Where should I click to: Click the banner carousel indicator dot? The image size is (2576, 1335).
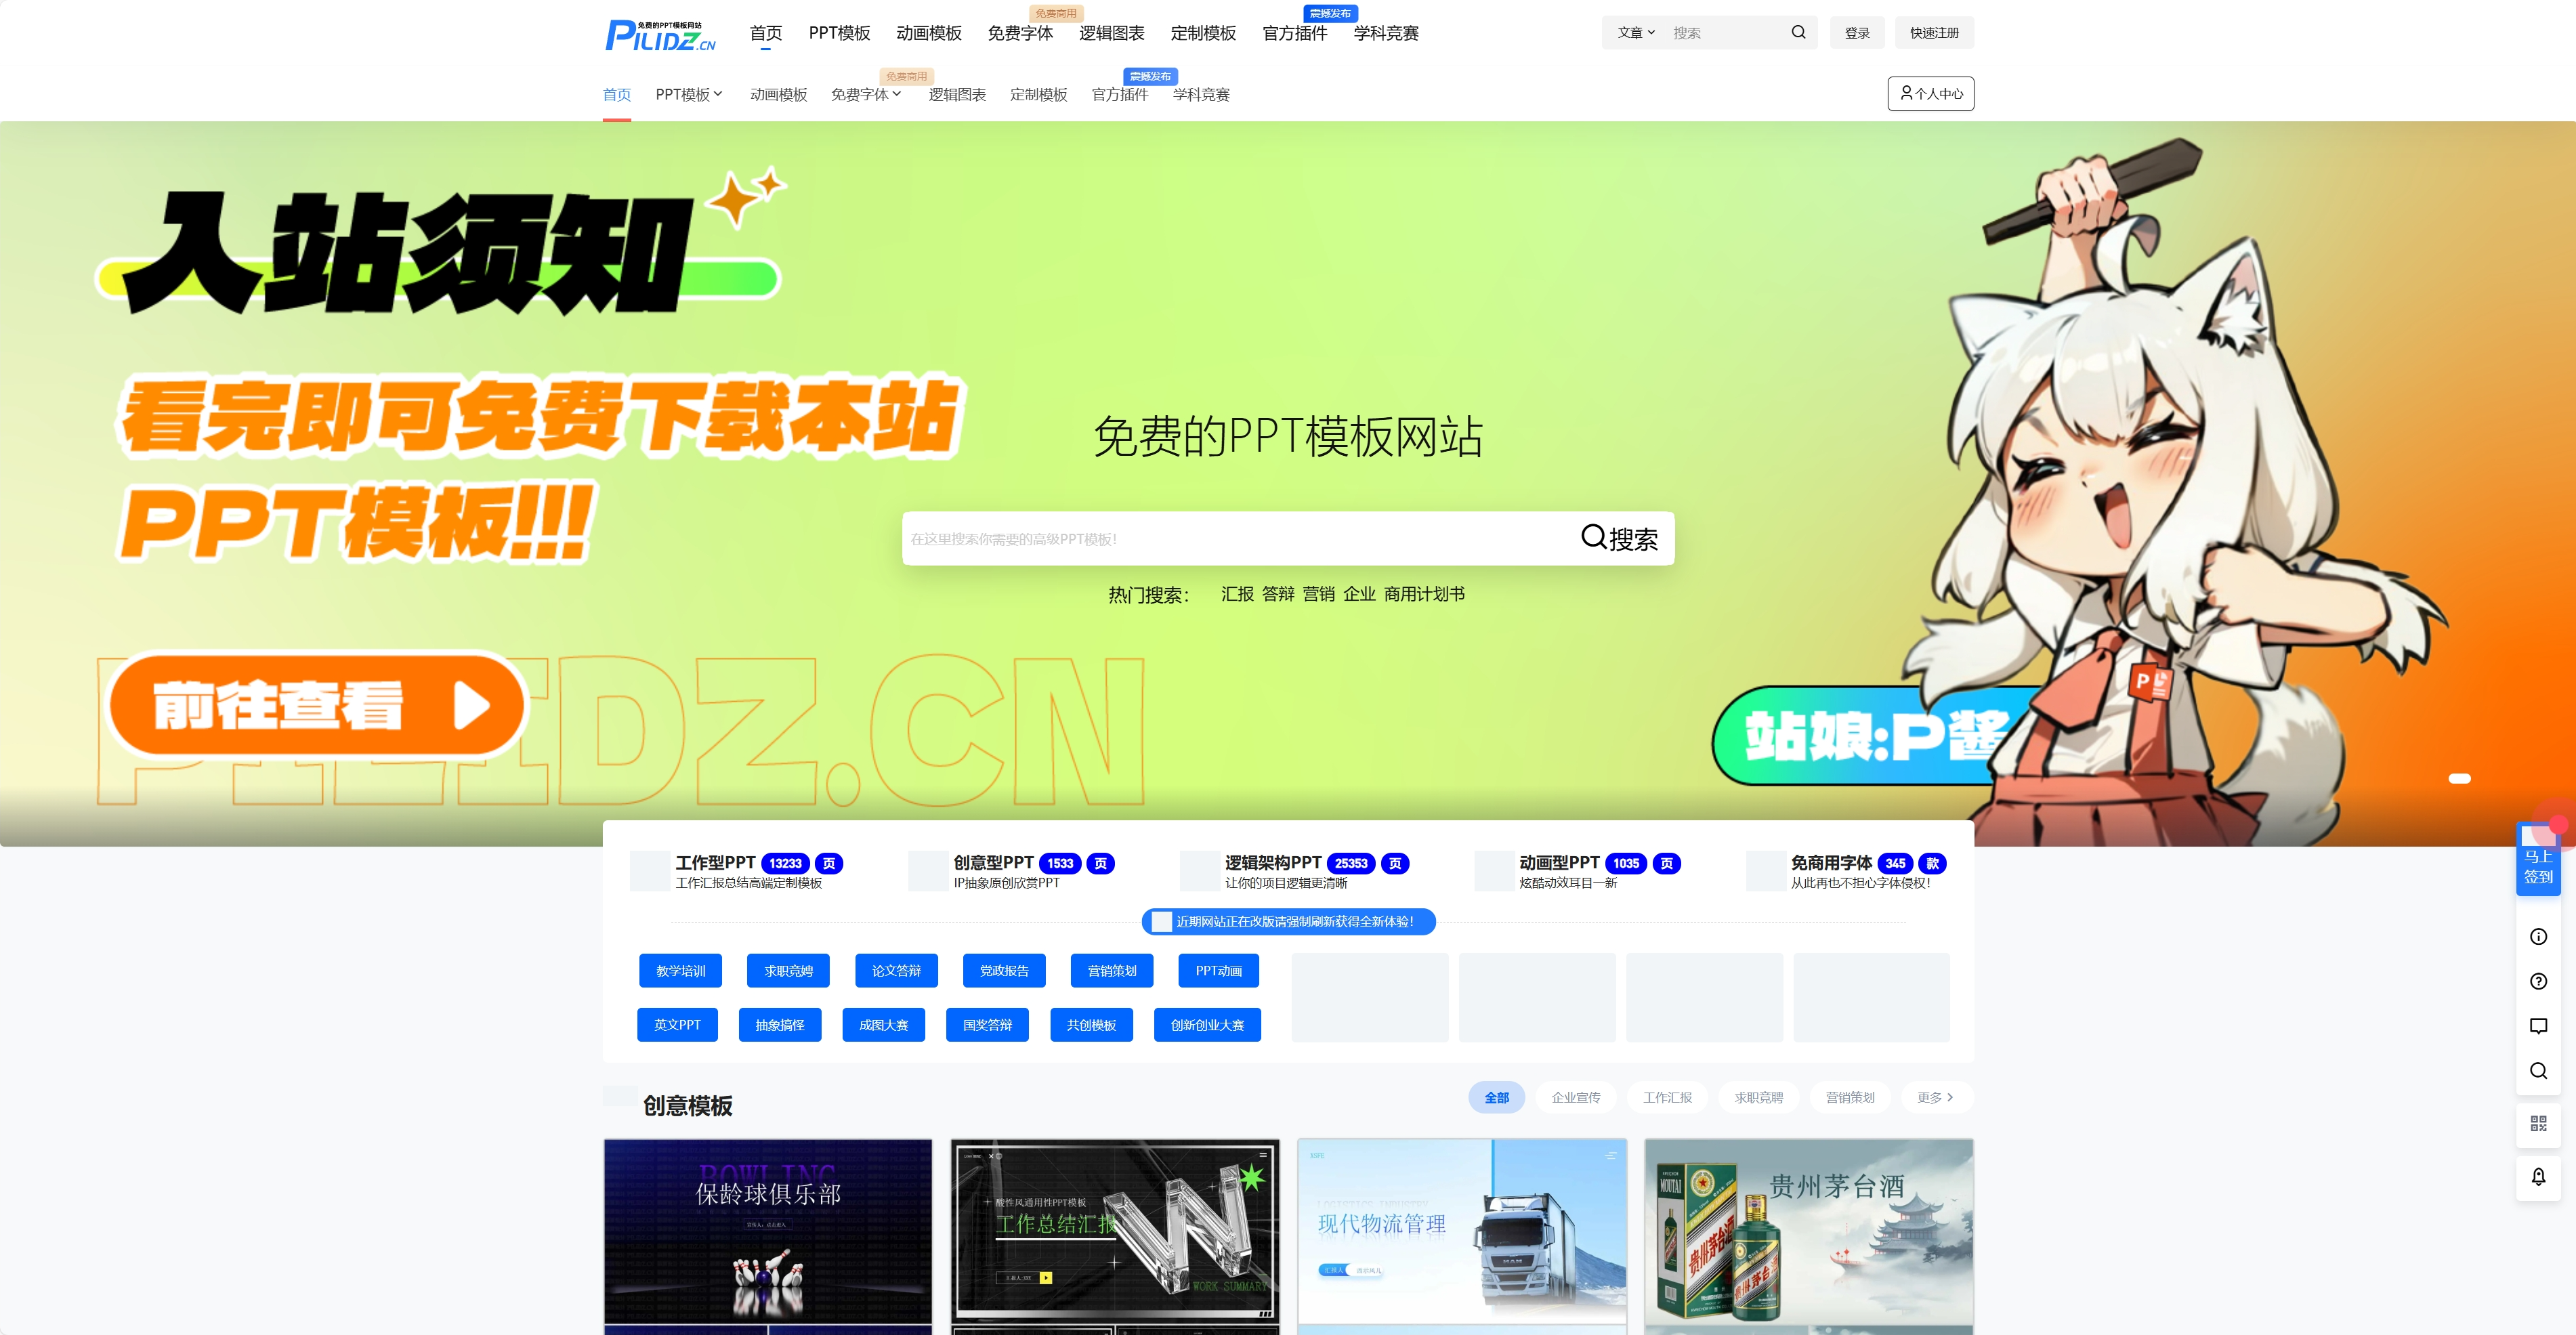pyautogui.click(x=2459, y=778)
